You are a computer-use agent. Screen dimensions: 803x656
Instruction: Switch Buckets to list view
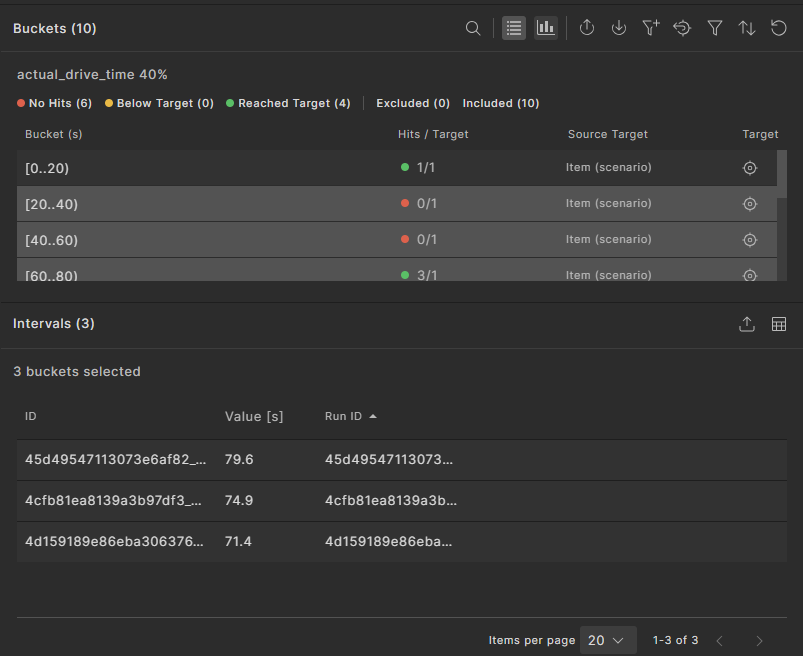514,28
